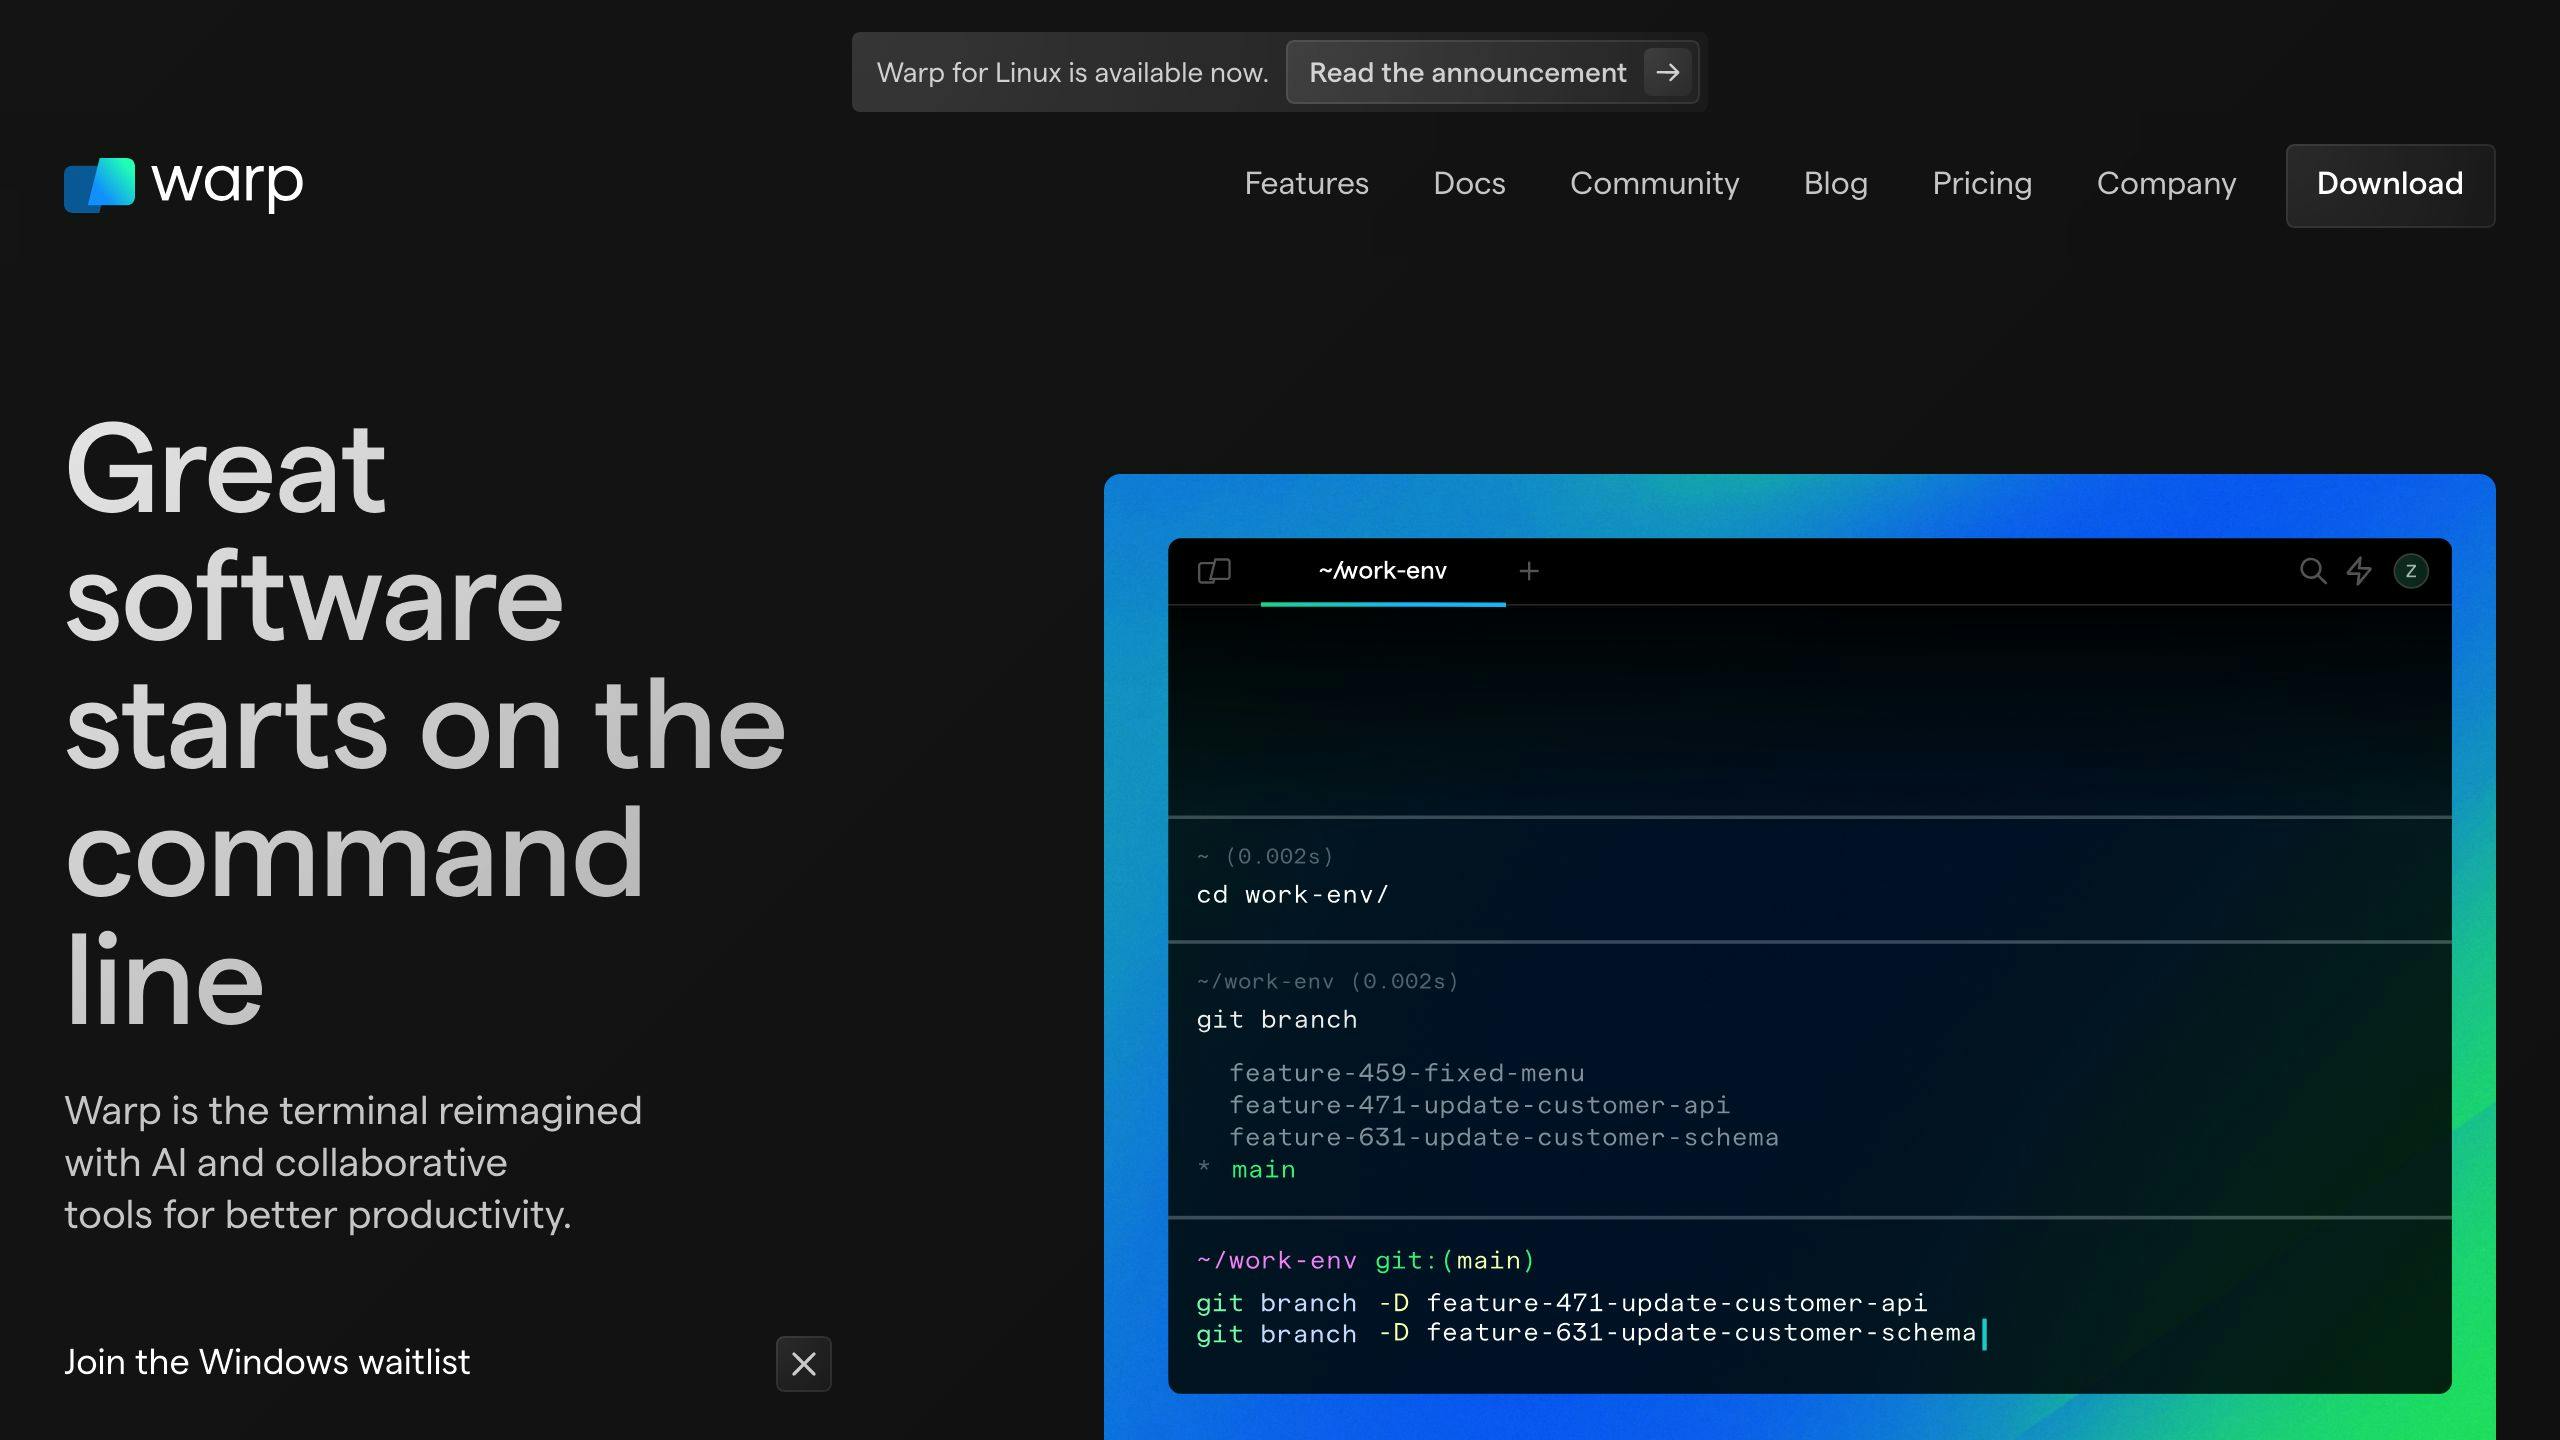The width and height of the screenshot is (2560, 1440).
Task: Open the Blog page
Action: coord(1836,184)
